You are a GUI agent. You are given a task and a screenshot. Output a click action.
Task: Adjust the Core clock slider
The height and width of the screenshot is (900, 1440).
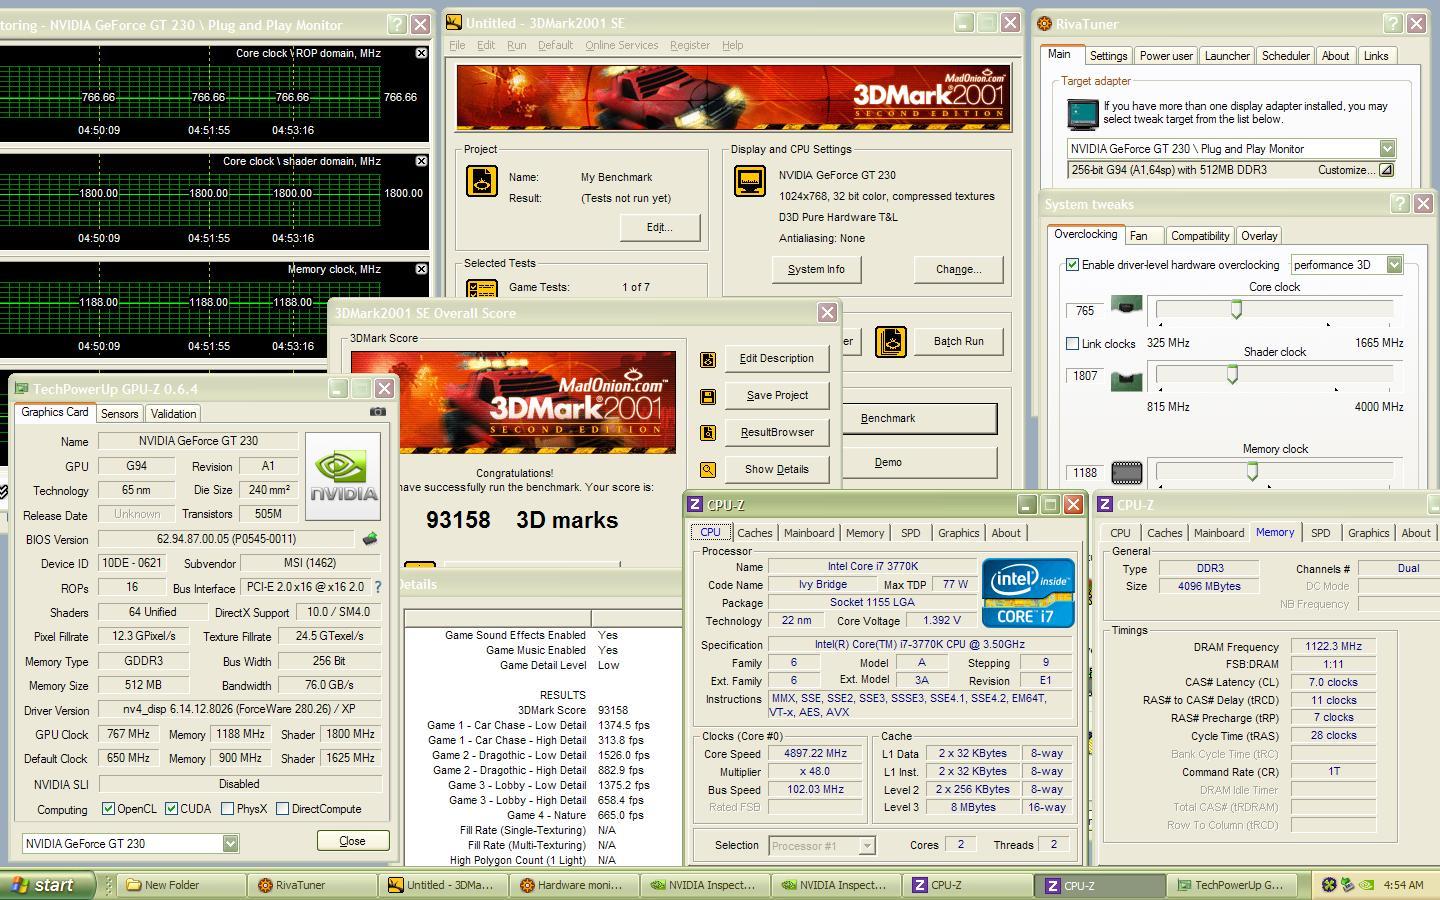tap(1236, 310)
